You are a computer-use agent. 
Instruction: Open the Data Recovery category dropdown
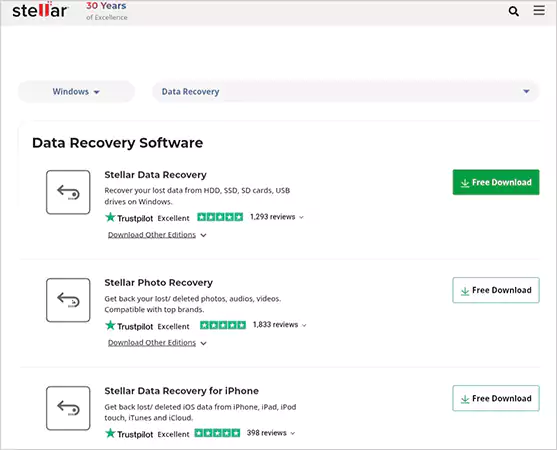point(345,92)
